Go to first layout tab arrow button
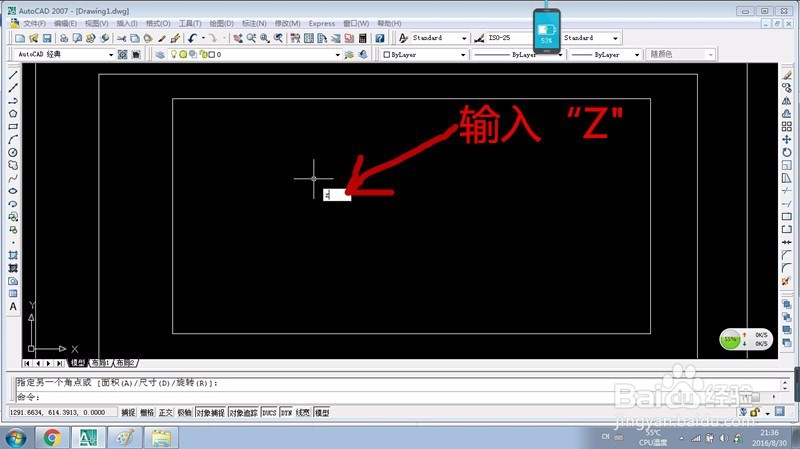 27,363
